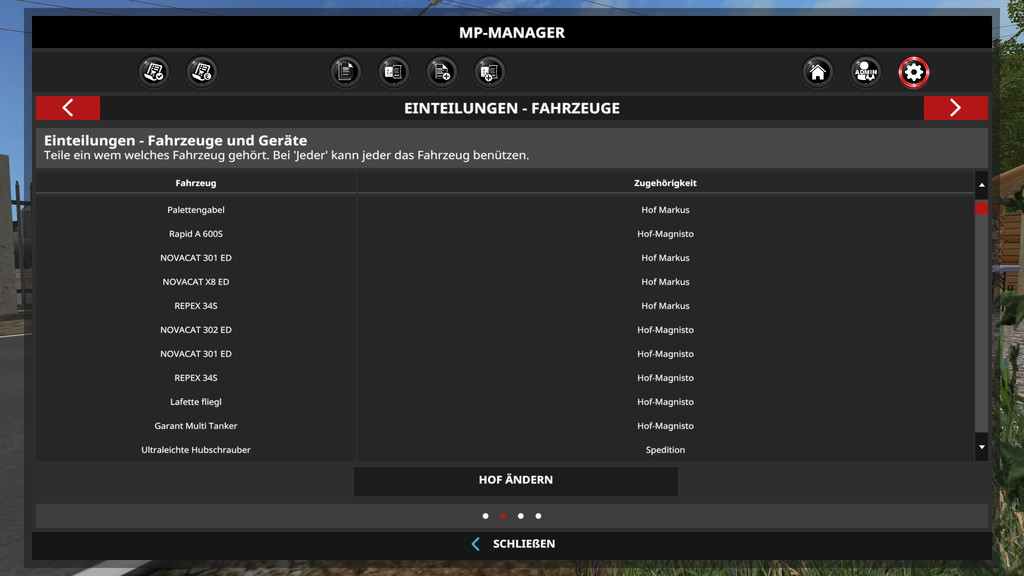Screen dimensions: 1024x576
Task: Open the invoice icon with checkmark badge
Action: (x=154, y=72)
